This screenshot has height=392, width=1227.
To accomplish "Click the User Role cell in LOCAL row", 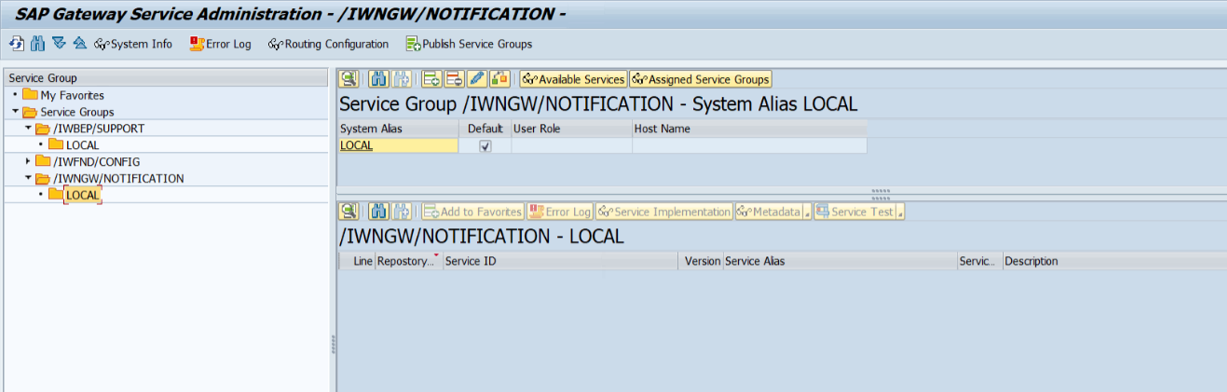I will 571,145.
